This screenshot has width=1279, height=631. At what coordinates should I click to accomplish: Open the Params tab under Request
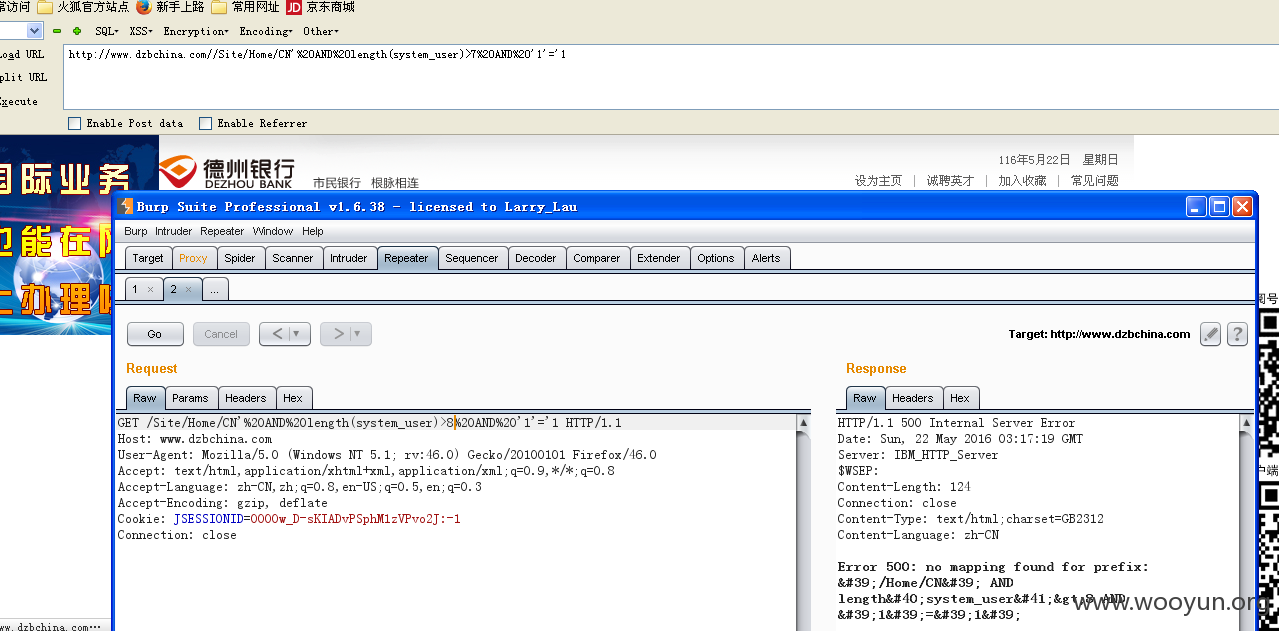pos(190,398)
